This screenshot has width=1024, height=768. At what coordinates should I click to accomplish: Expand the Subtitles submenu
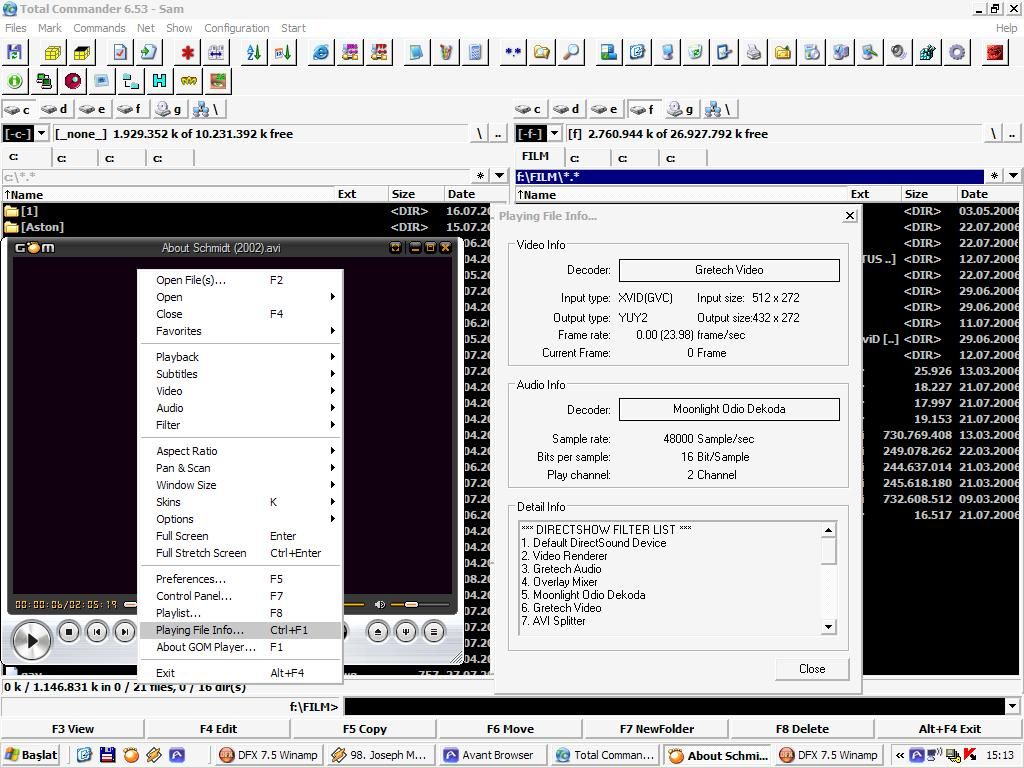(240, 374)
